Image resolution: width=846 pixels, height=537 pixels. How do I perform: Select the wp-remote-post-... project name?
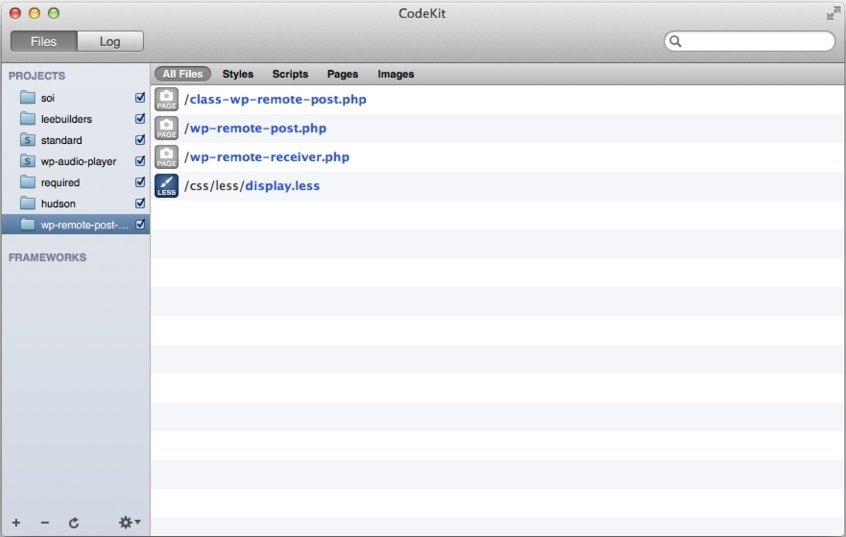(85, 225)
